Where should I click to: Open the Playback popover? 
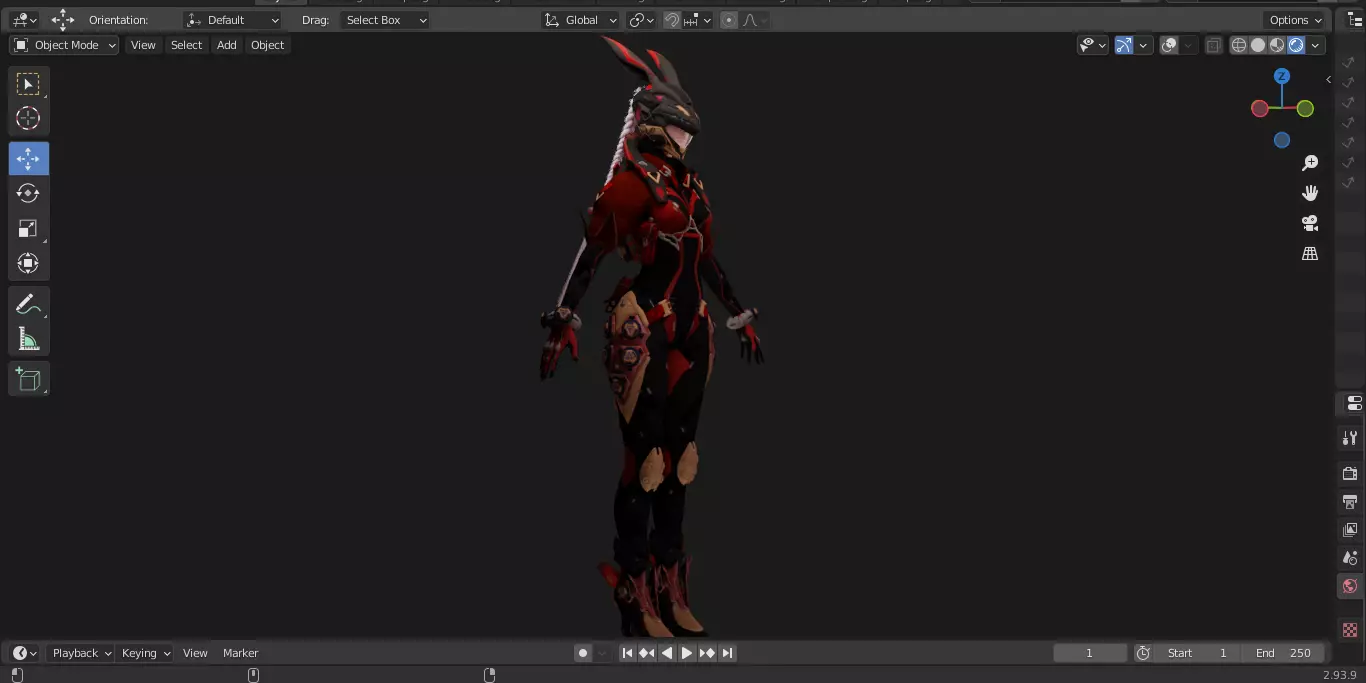(82, 653)
